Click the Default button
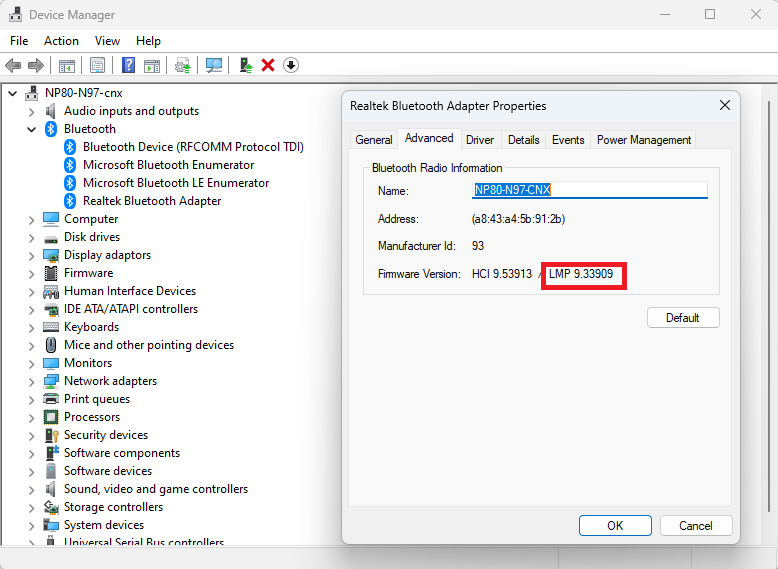Screen dimensions: 778x569 point(683,317)
